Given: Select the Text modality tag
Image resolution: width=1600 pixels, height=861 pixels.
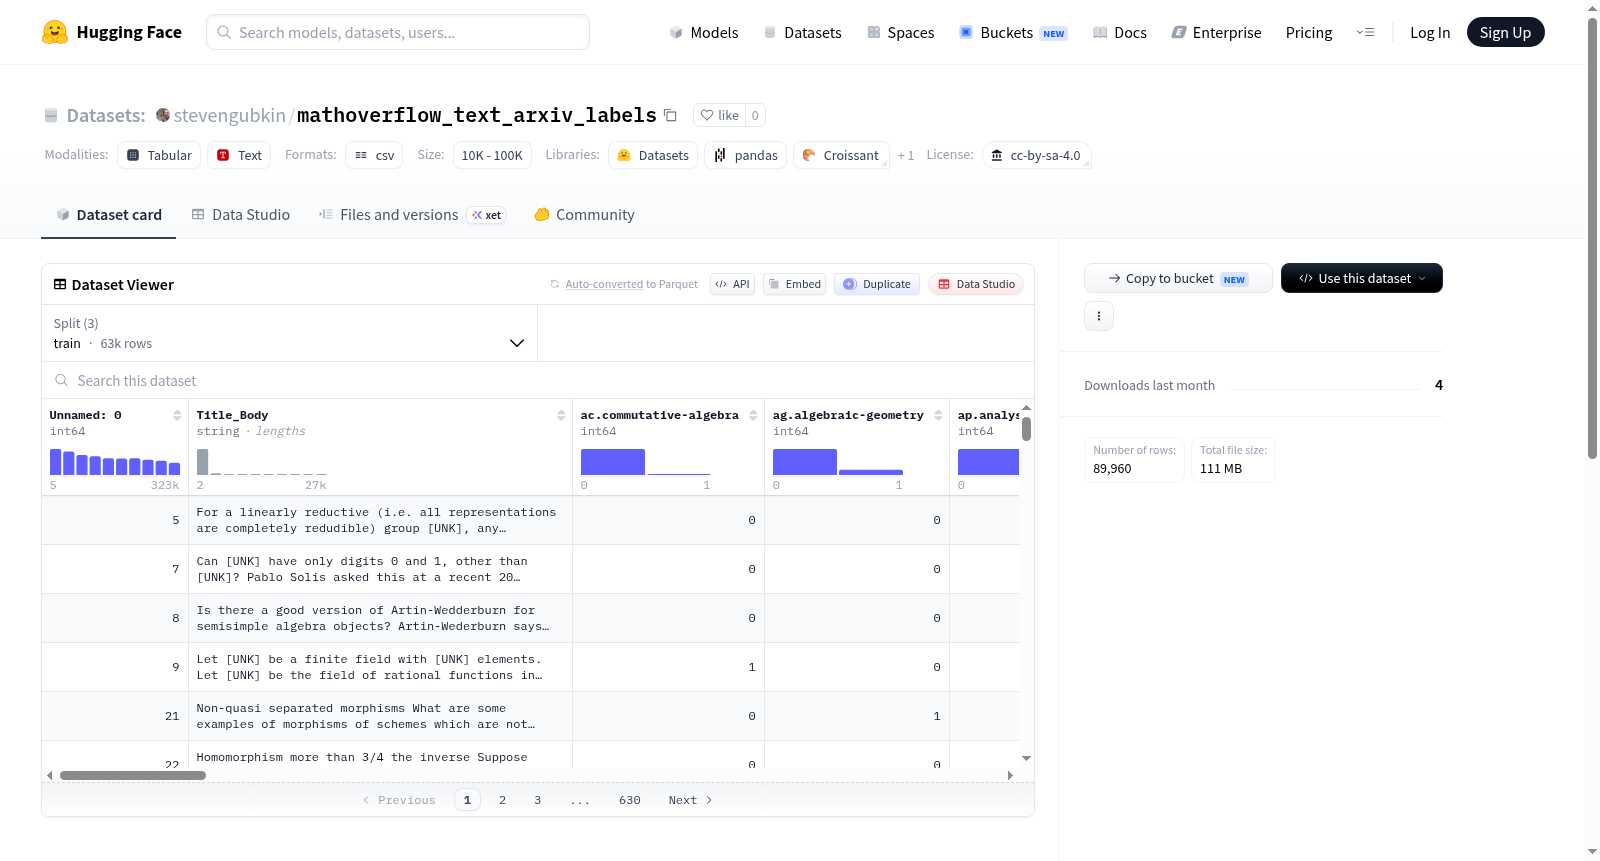Looking at the screenshot, I should [239, 155].
